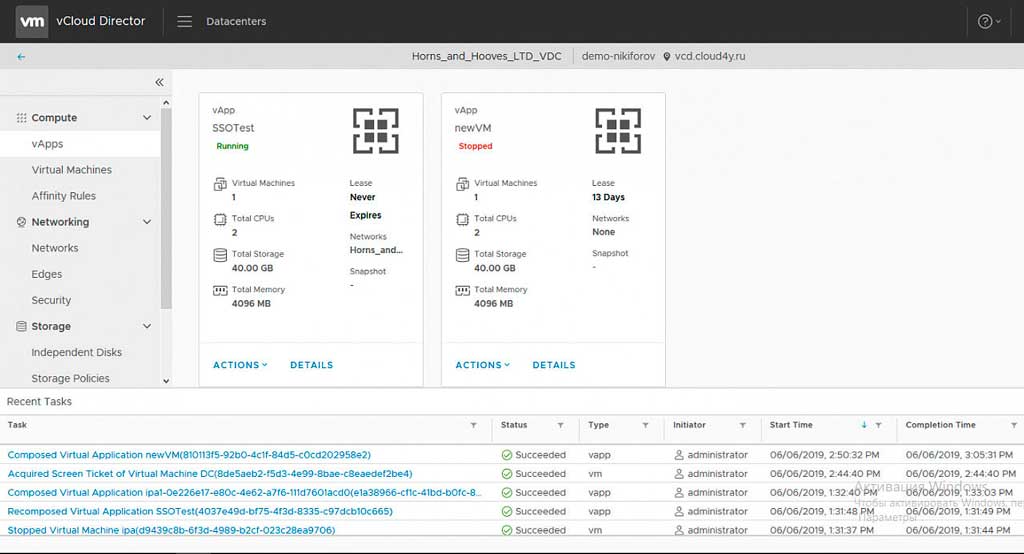
Task: Collapse the Compute section
Action: pyautogui.click(x=147, y=118)
